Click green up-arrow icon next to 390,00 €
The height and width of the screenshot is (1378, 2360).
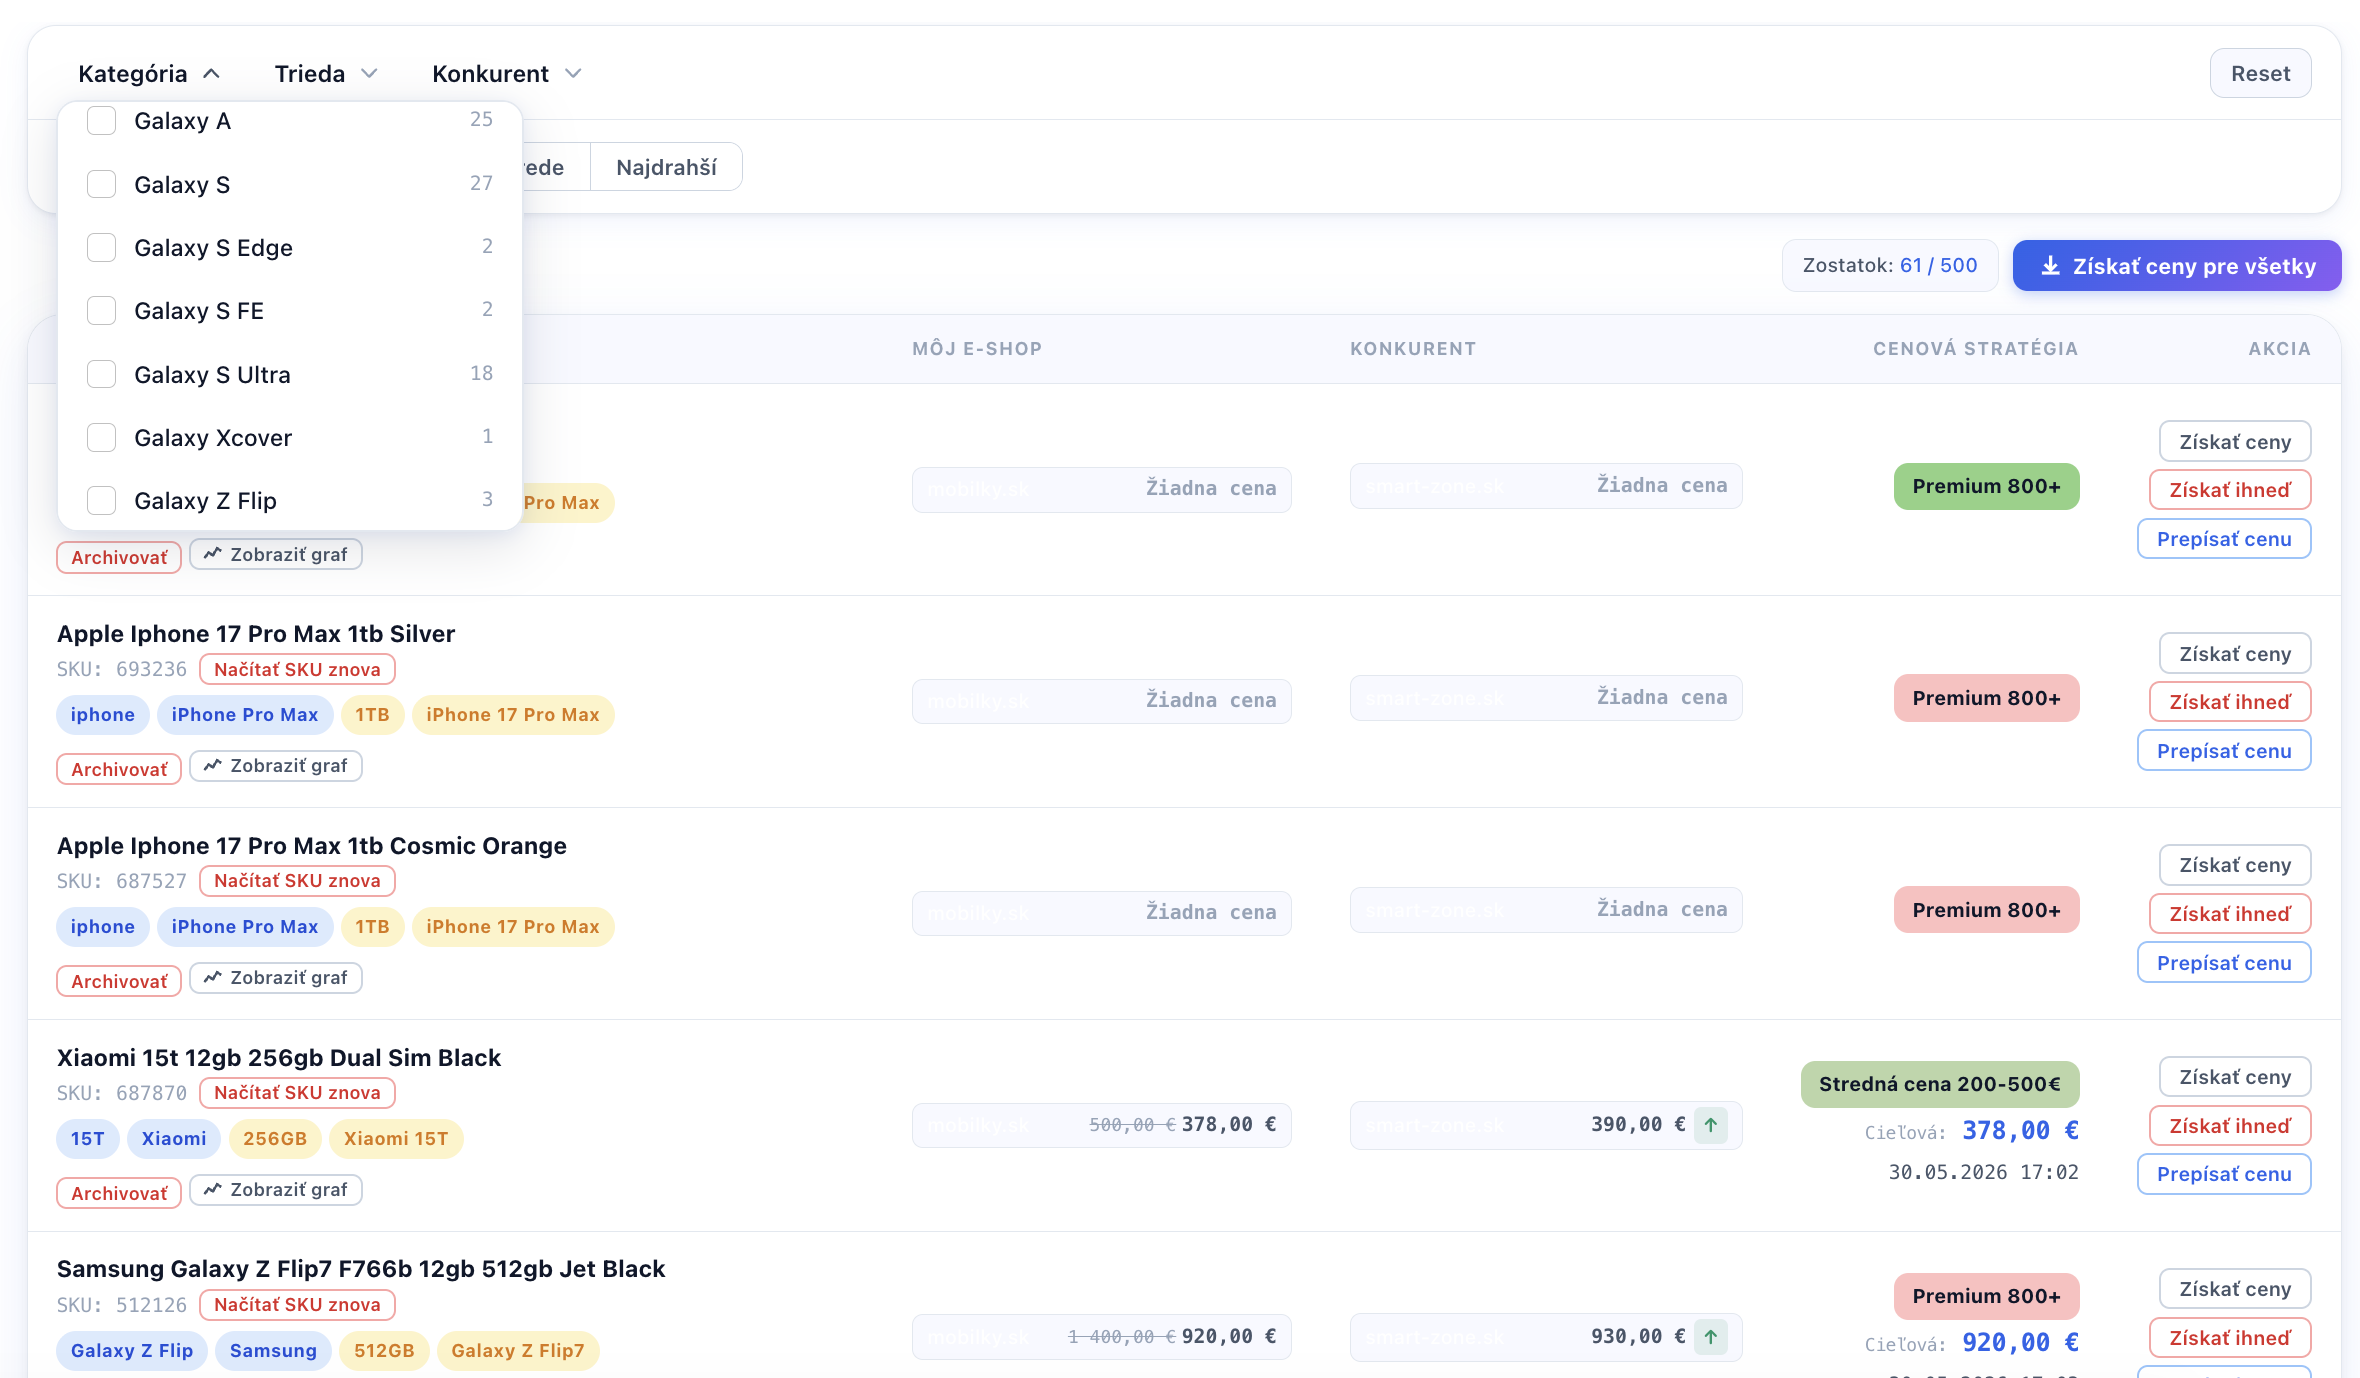tap(1711, 1125)
